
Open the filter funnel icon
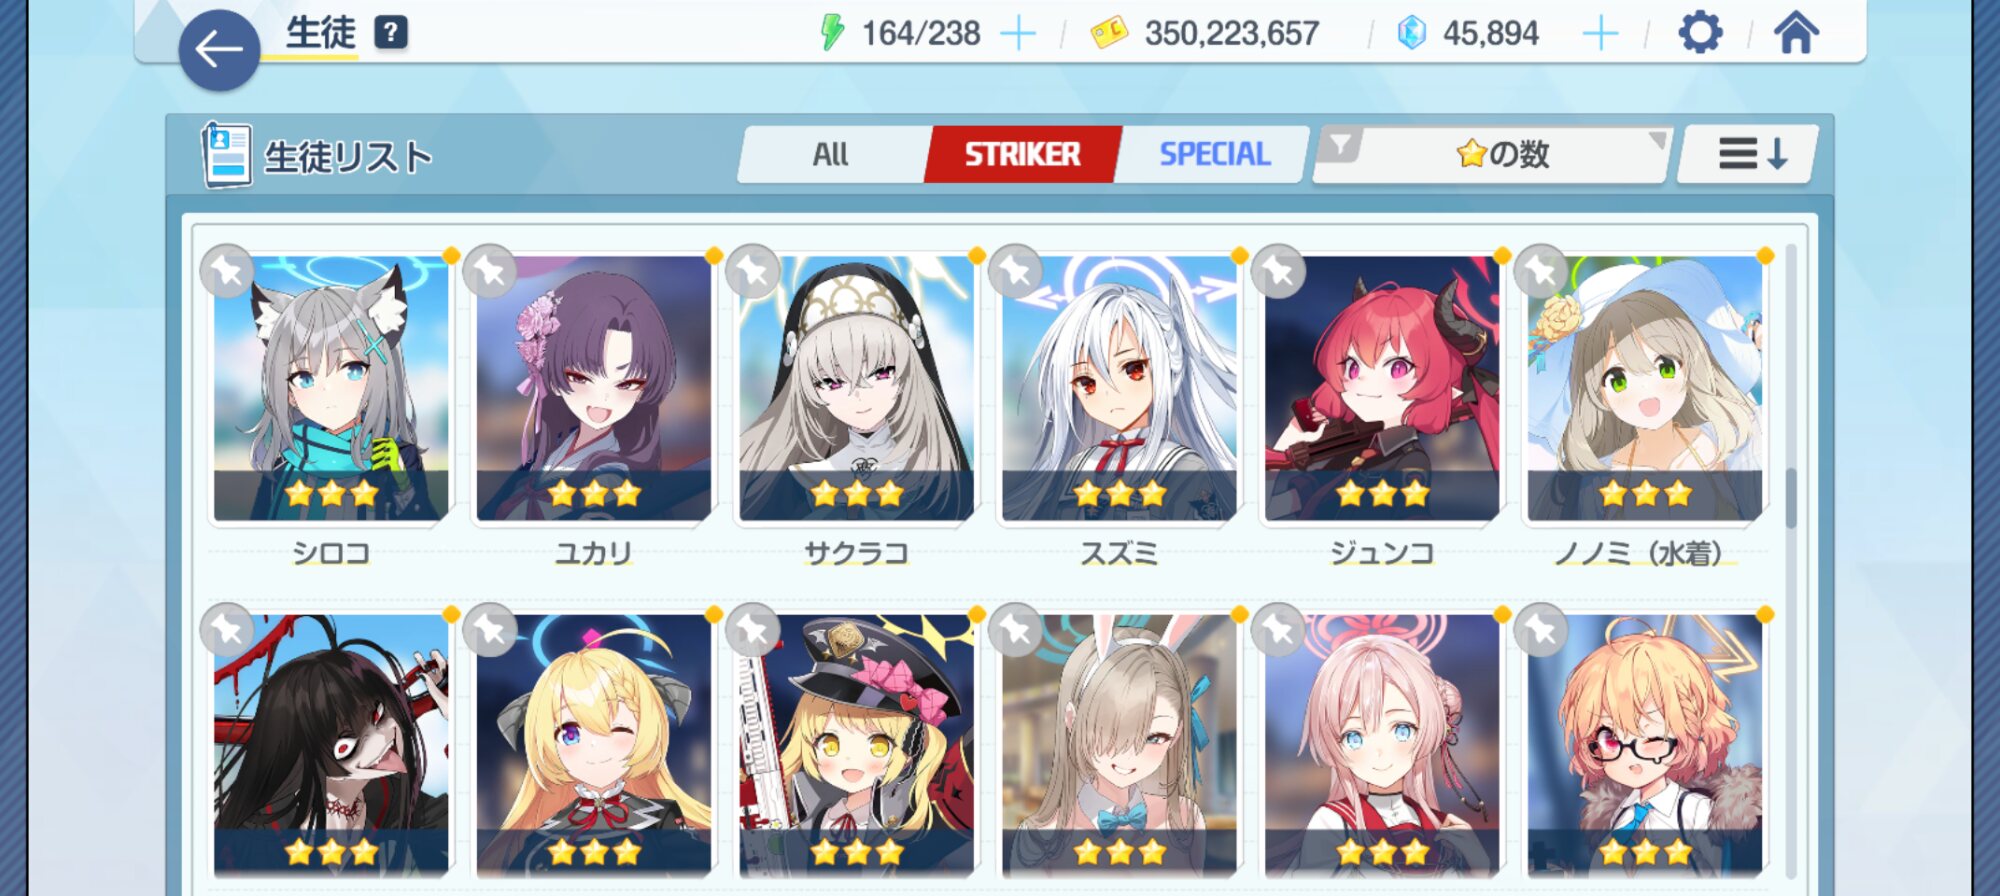click(x=1339, y=146)
